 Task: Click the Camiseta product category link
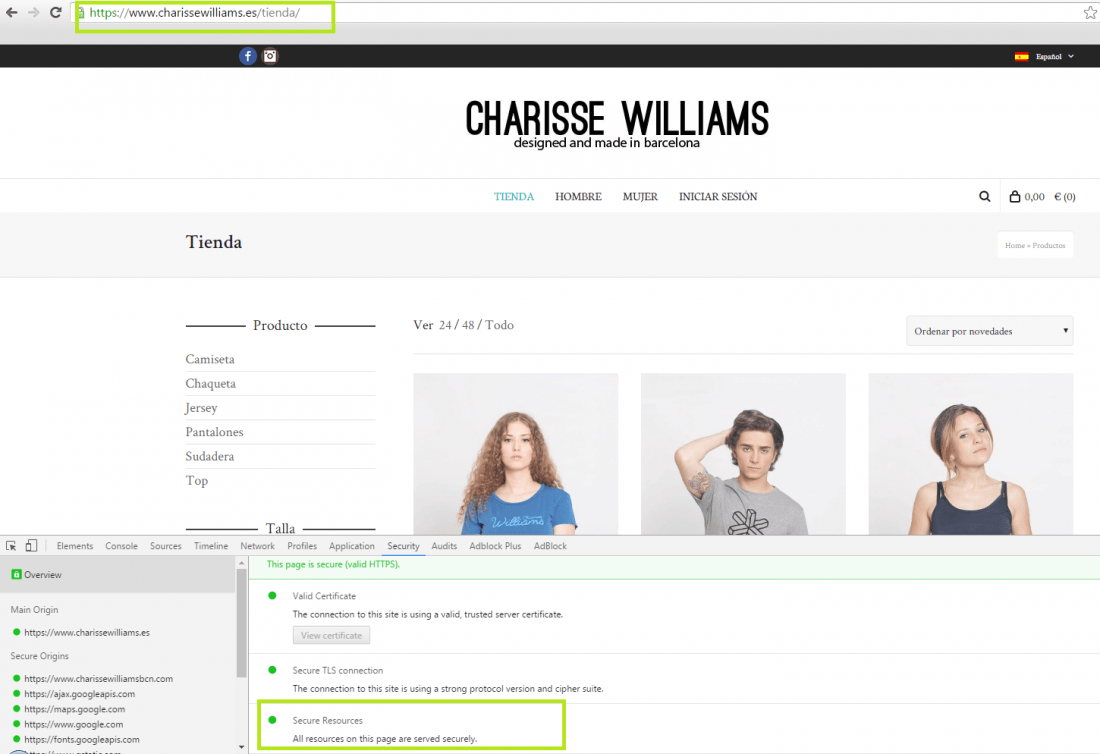[x=210, y=359]
